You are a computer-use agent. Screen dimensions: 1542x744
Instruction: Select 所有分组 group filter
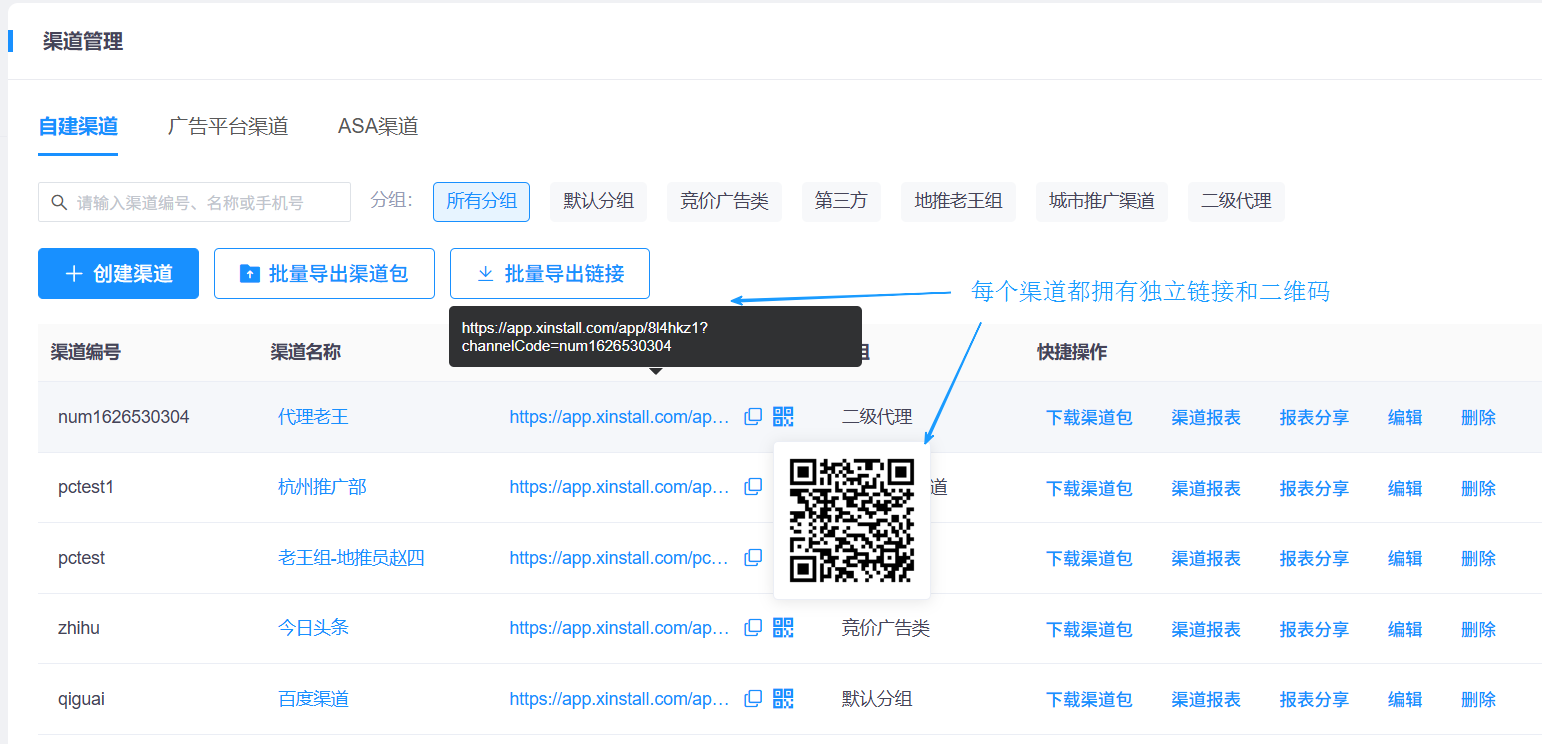pyautogui.click(x=481, y=201)
